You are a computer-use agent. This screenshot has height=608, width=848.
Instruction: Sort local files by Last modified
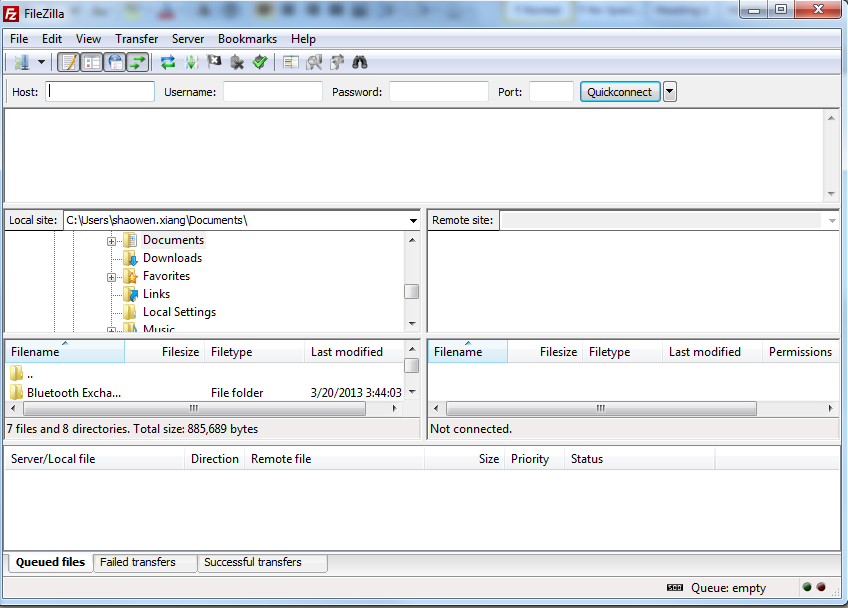354,352
